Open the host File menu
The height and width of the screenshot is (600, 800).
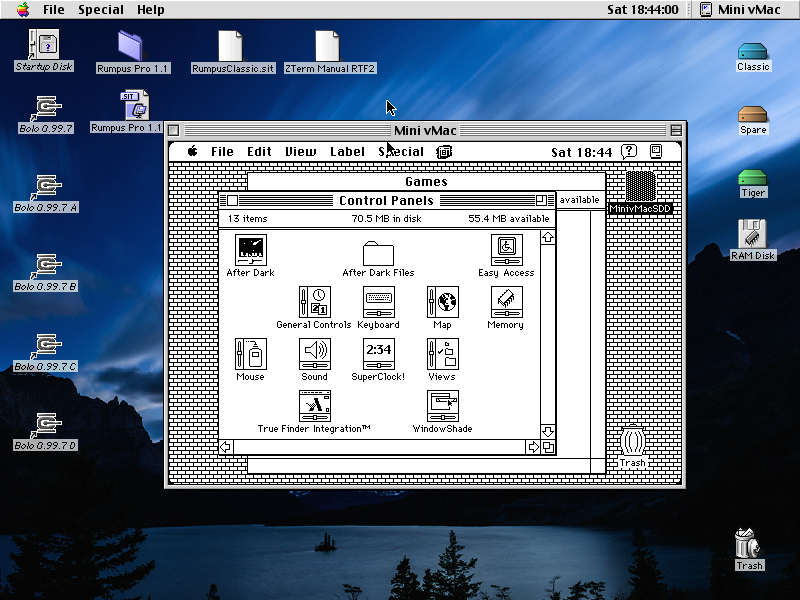click(x=54, y=10)
